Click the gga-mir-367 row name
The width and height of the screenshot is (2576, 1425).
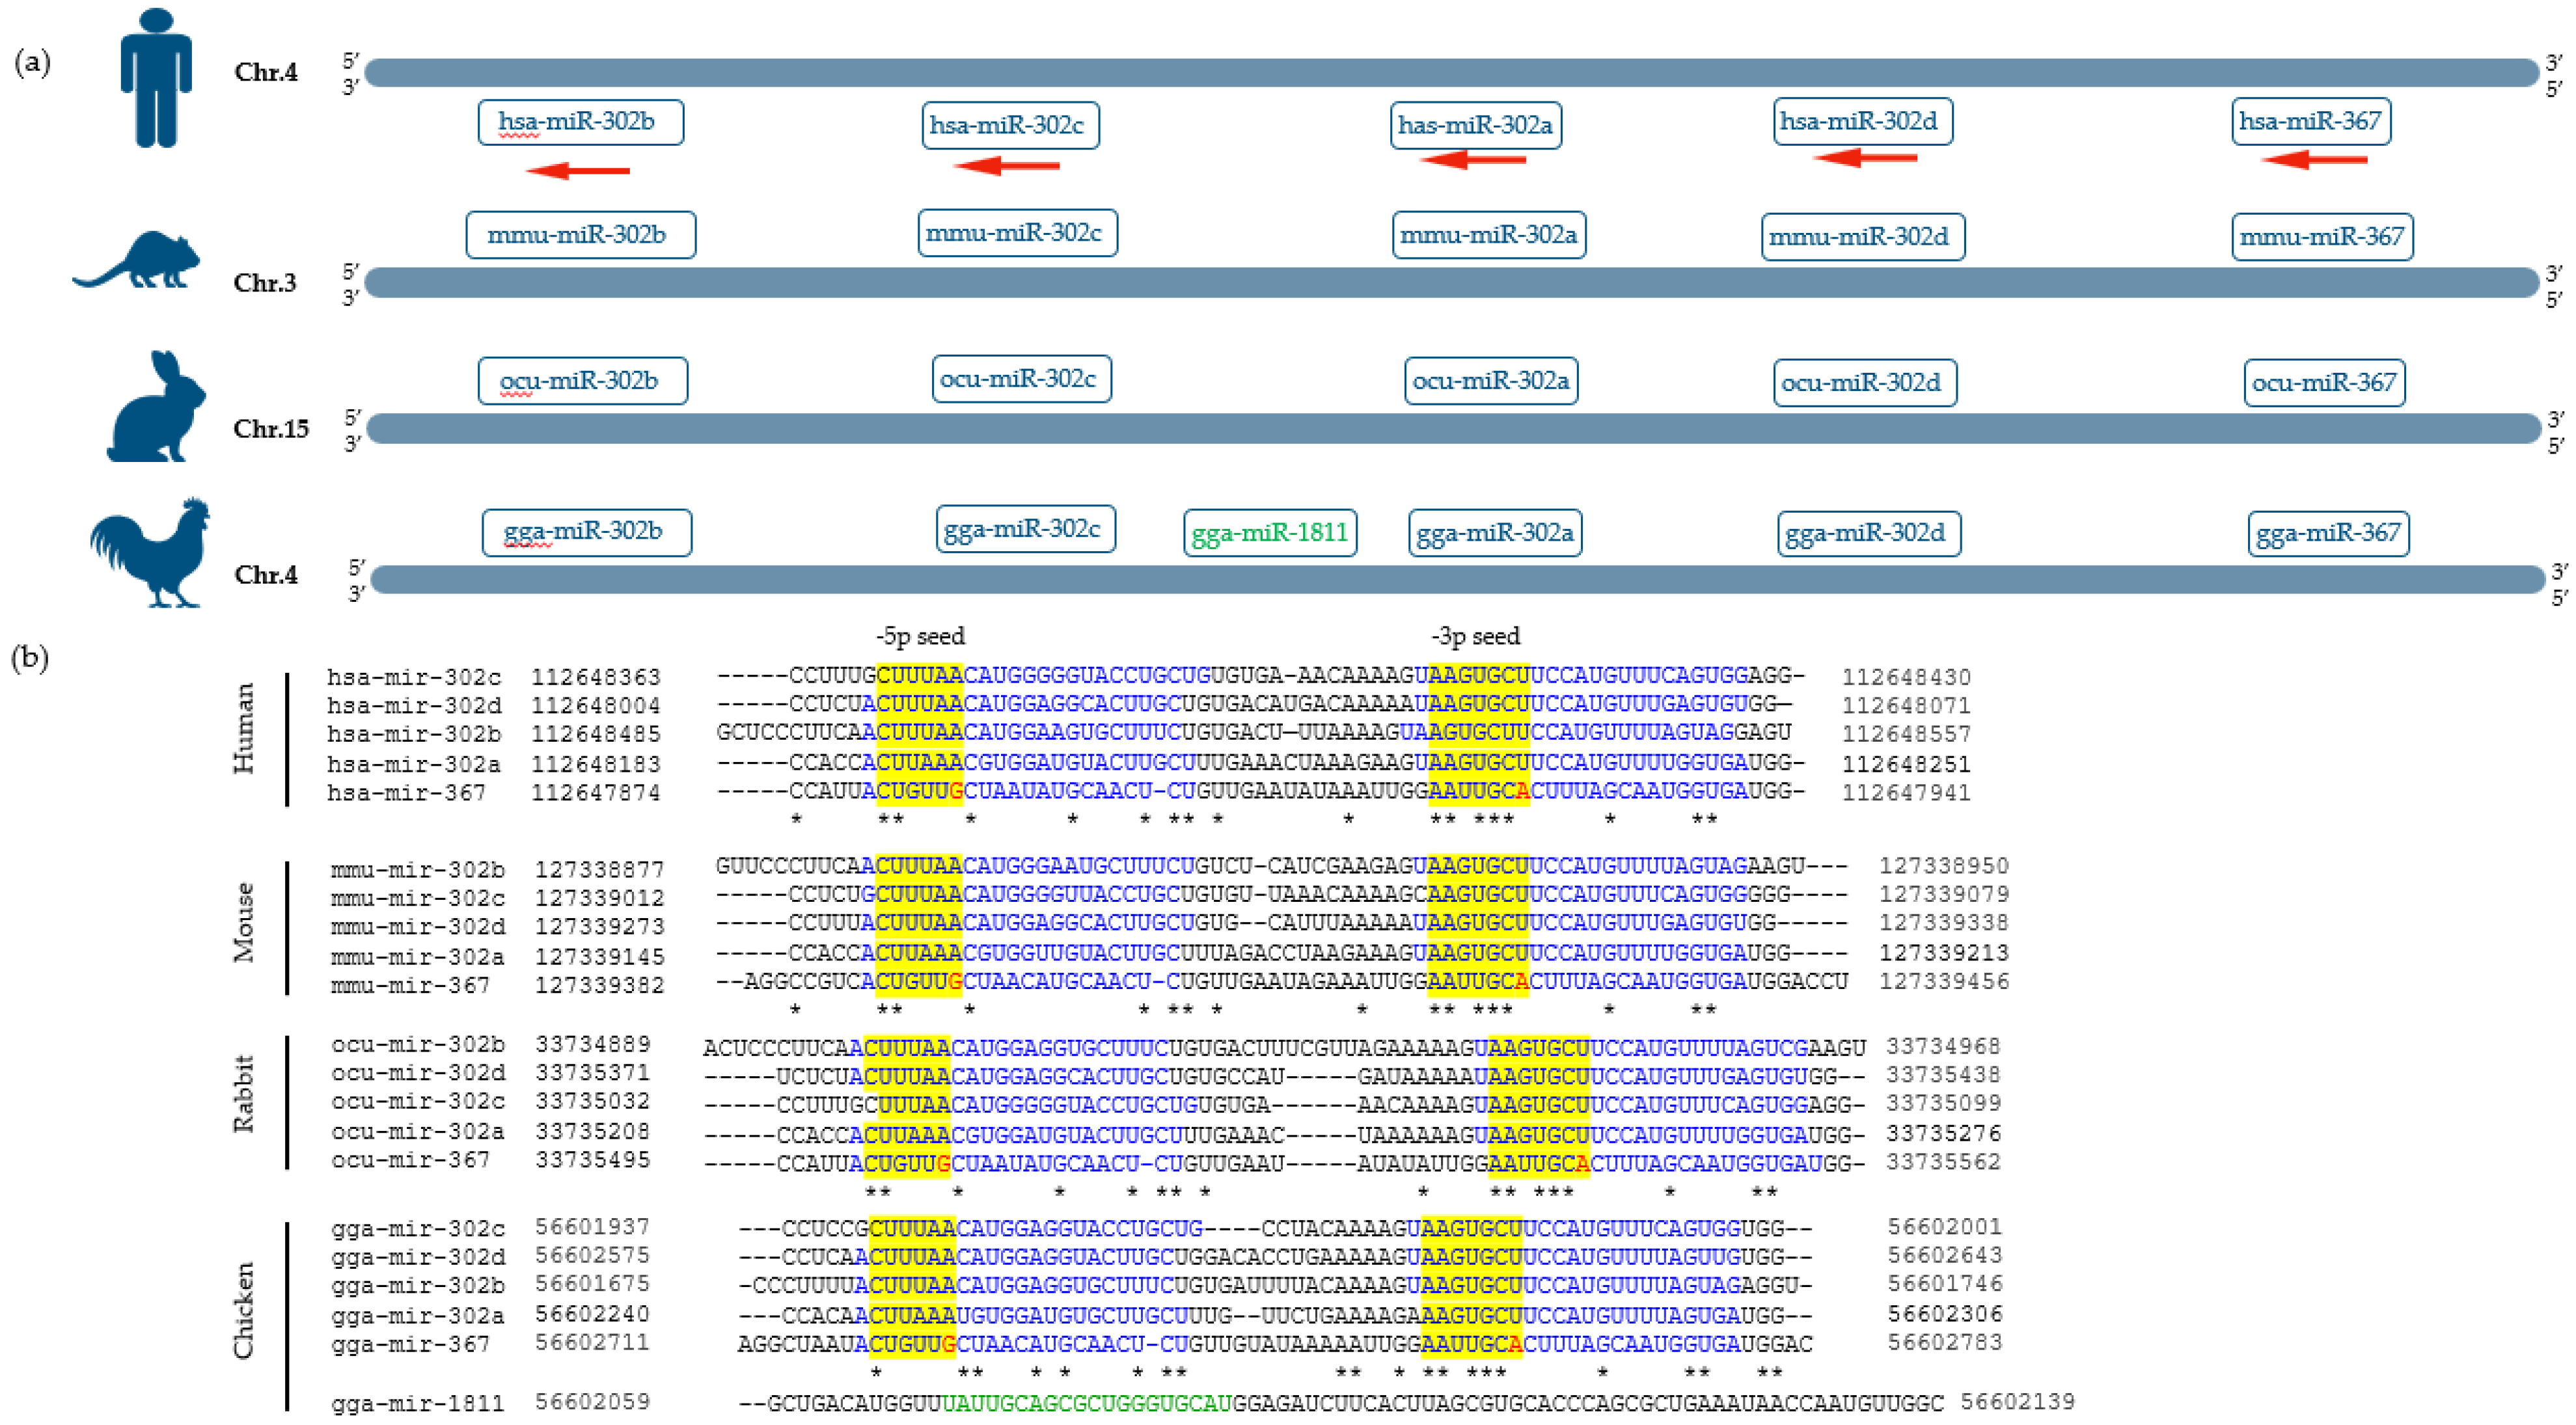[411, 1345]
